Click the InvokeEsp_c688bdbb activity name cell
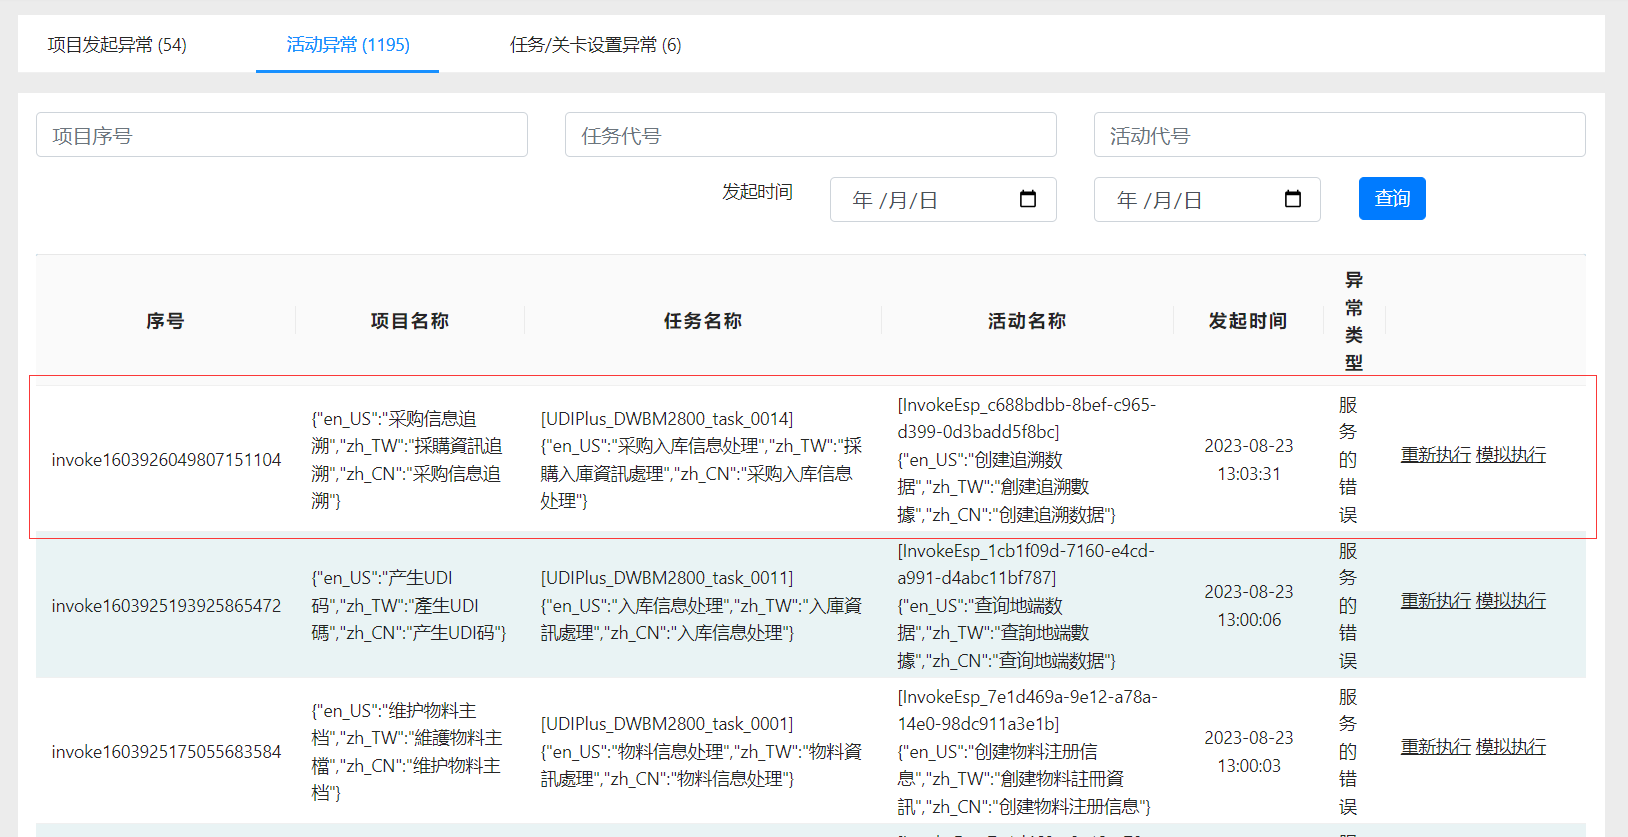 point(1027,460)
